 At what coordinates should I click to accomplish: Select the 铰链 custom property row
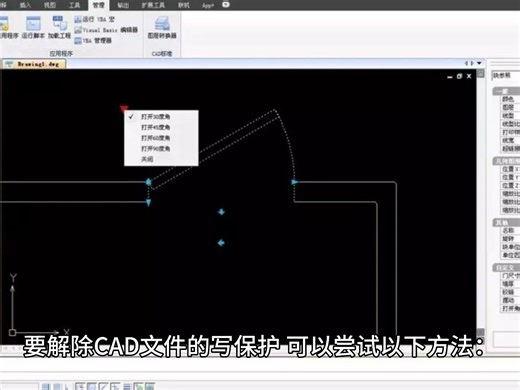[x=510, y=292]
